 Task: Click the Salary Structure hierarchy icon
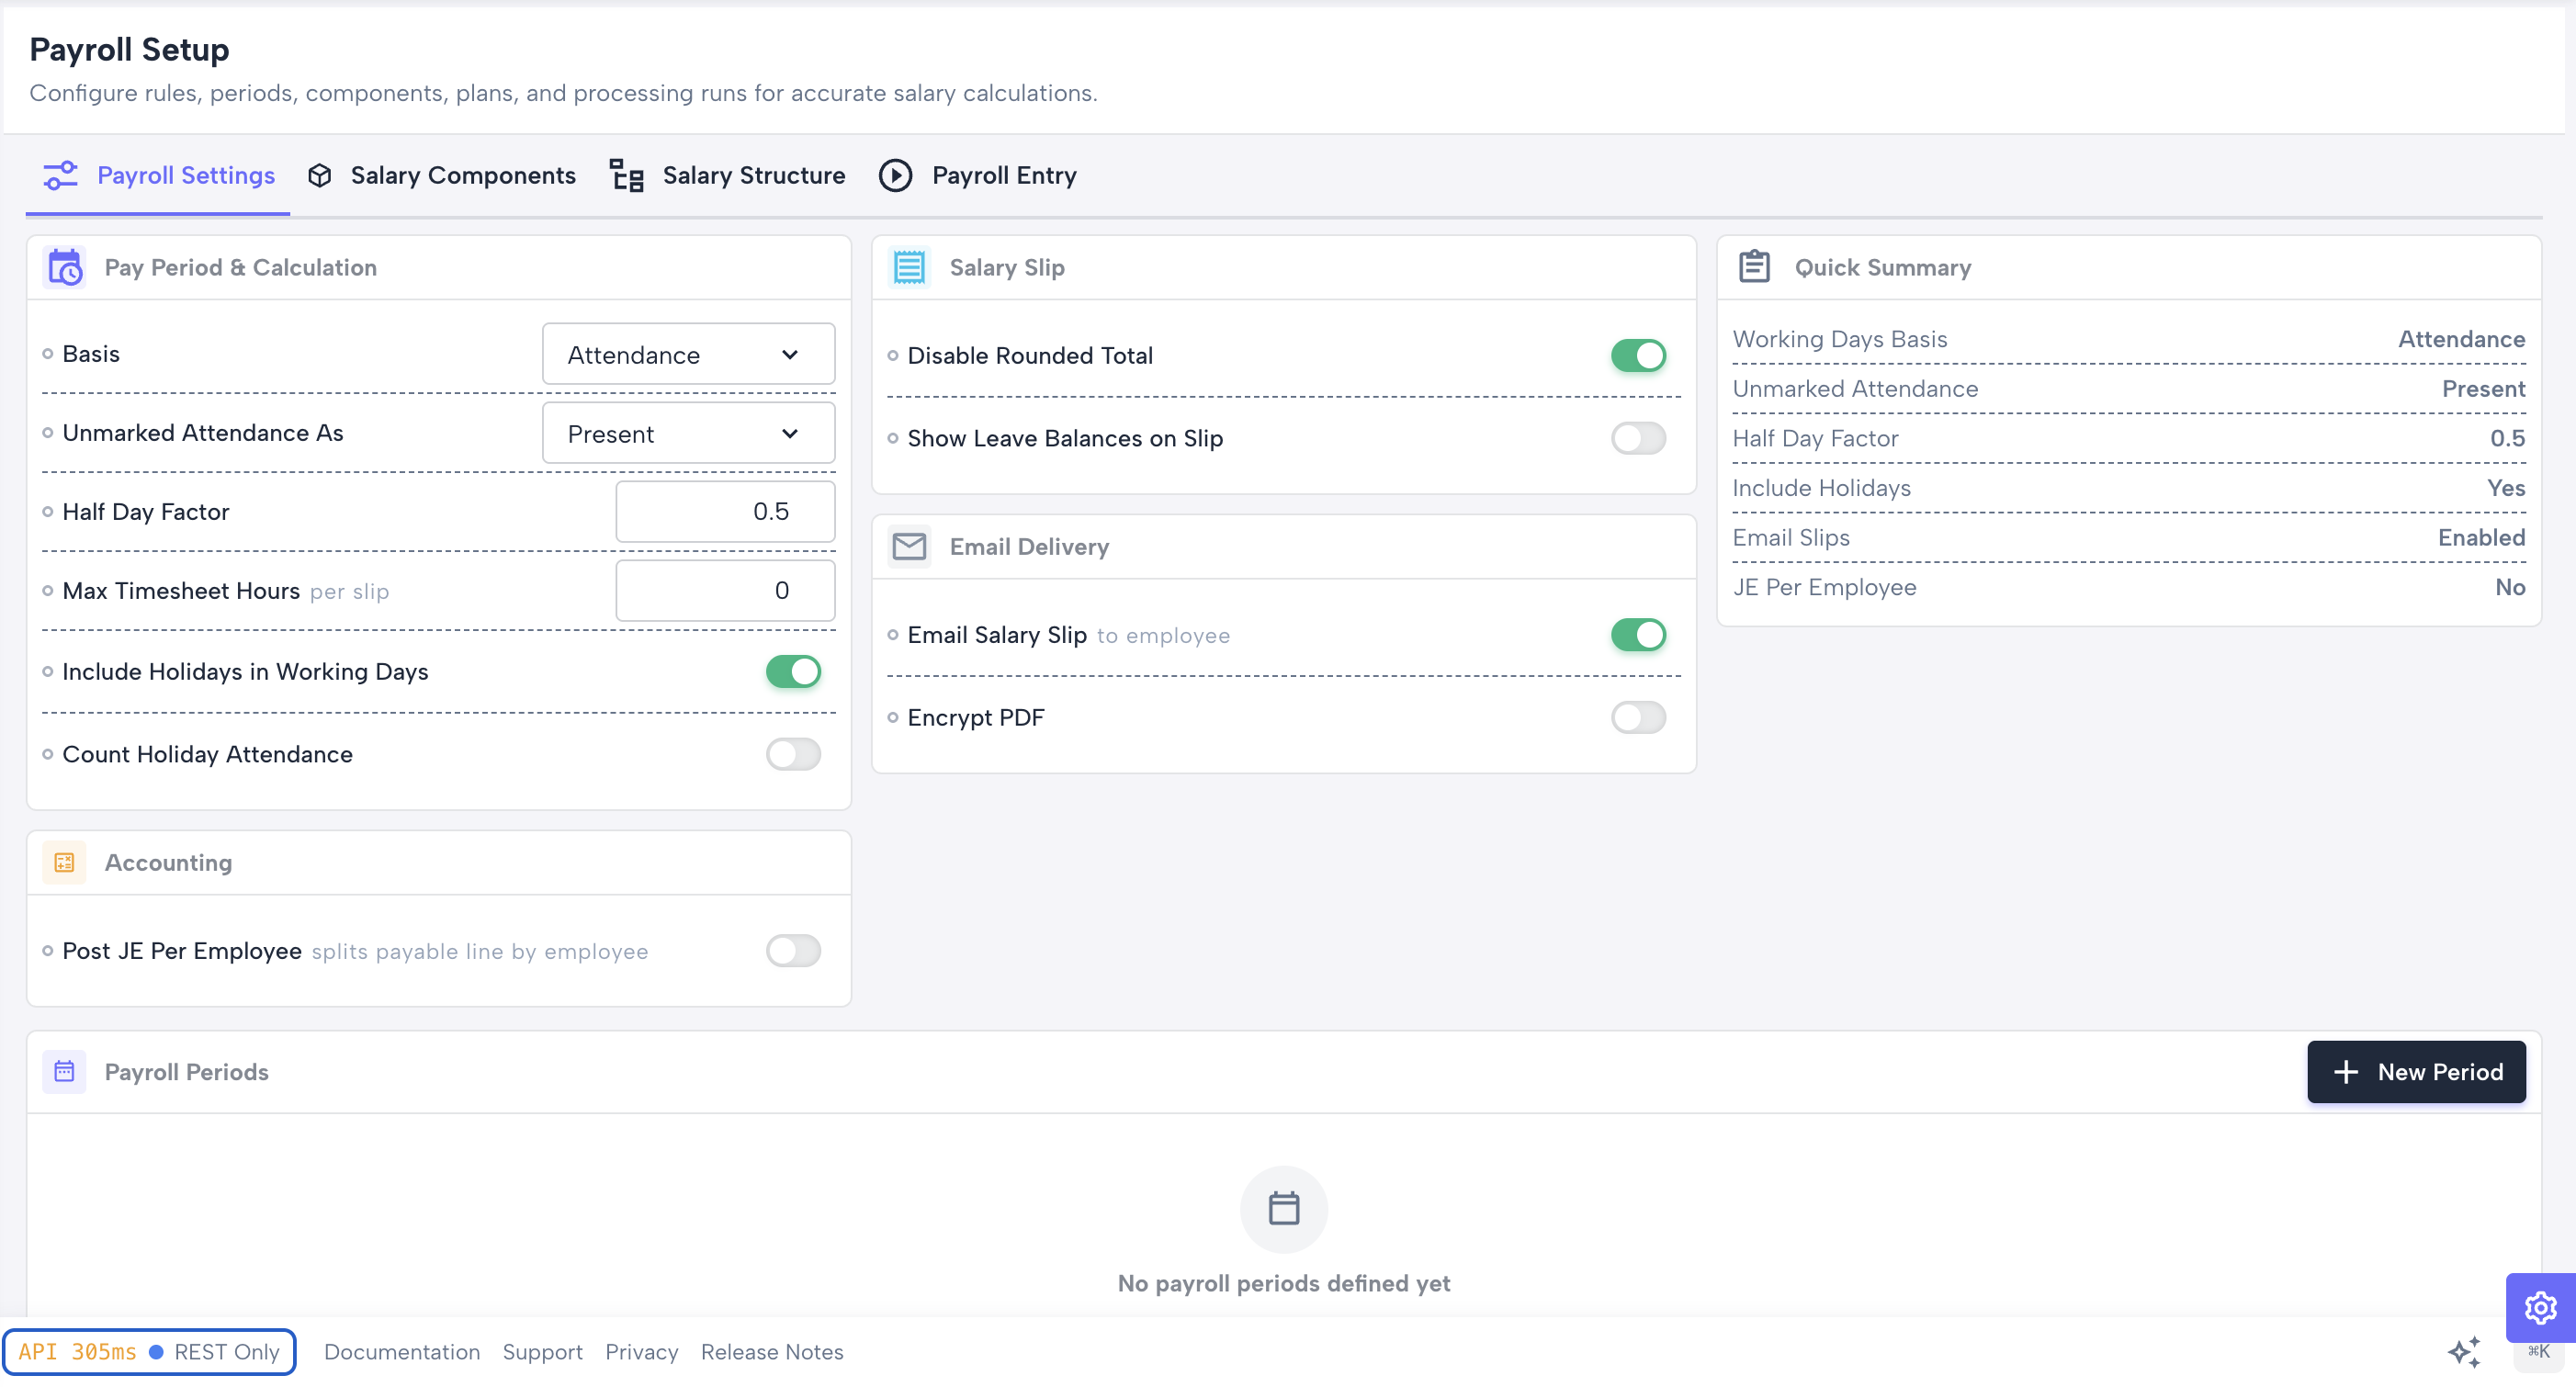click(627, 175)
